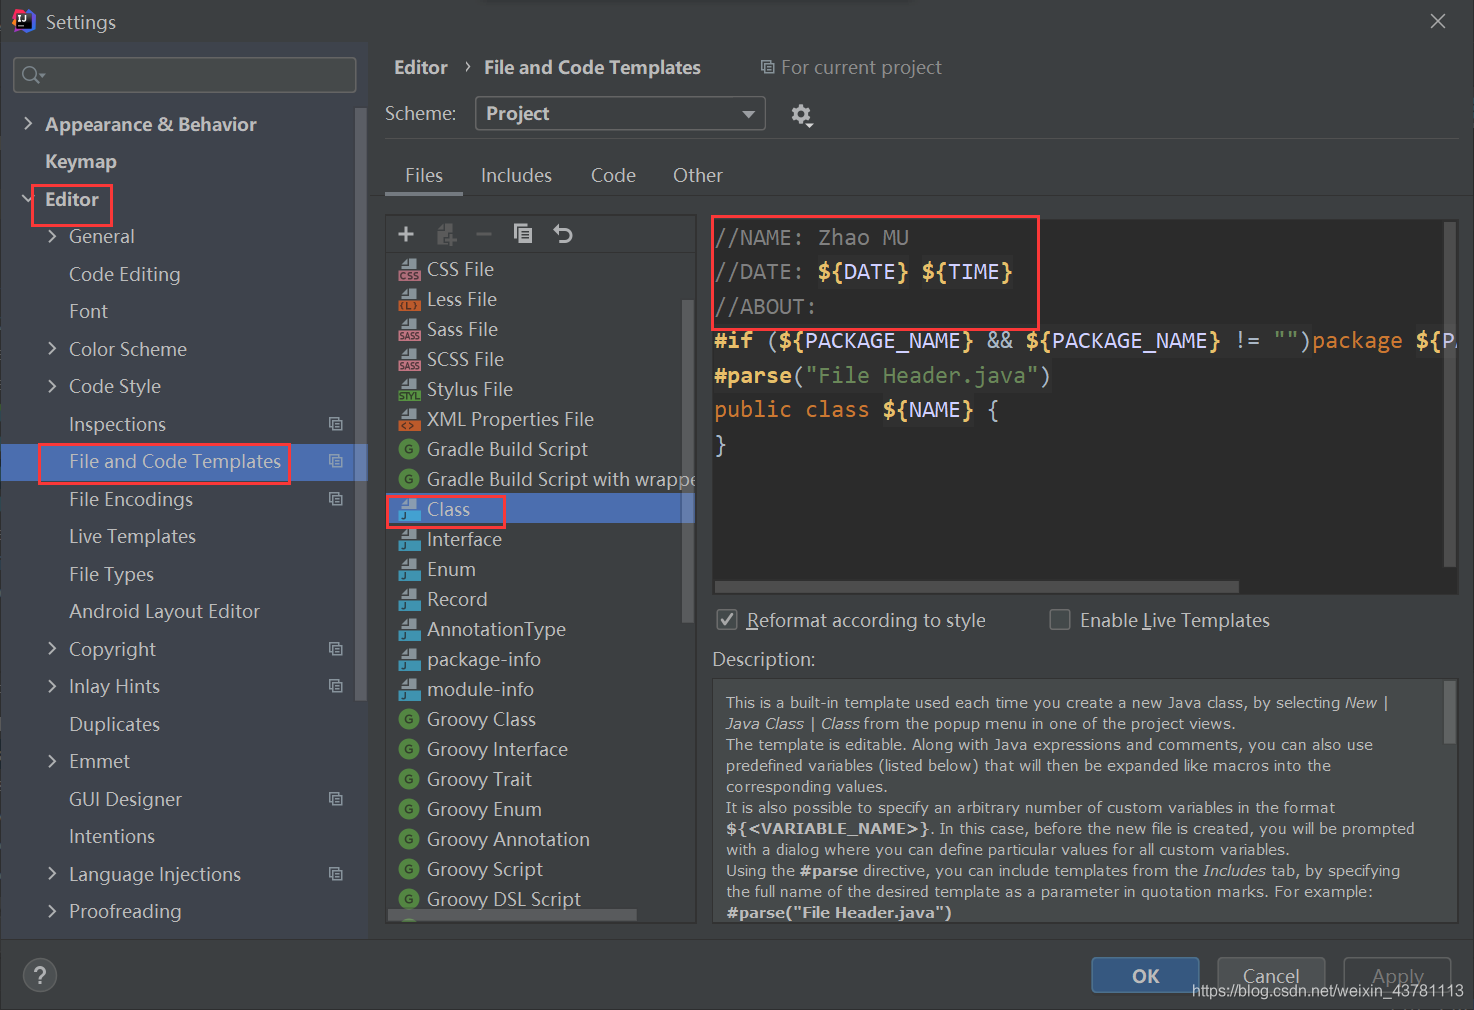Enable Live Templates checkbox
The width and height of the screenshot is (1474, 1010).
click(x=1060, y=620)
